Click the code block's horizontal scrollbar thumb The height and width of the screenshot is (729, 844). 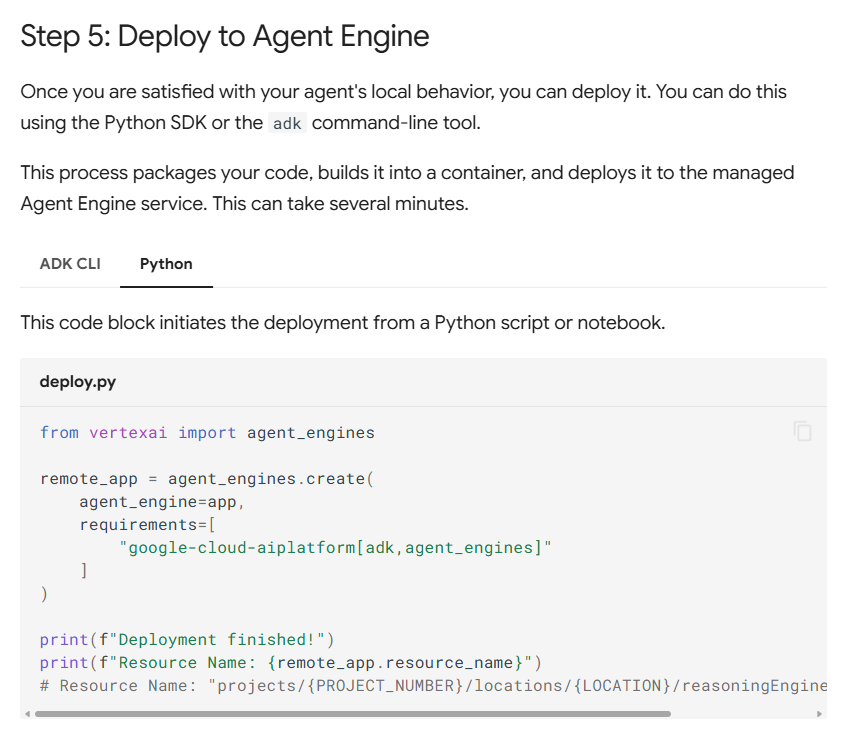click(x=352, y=714)
